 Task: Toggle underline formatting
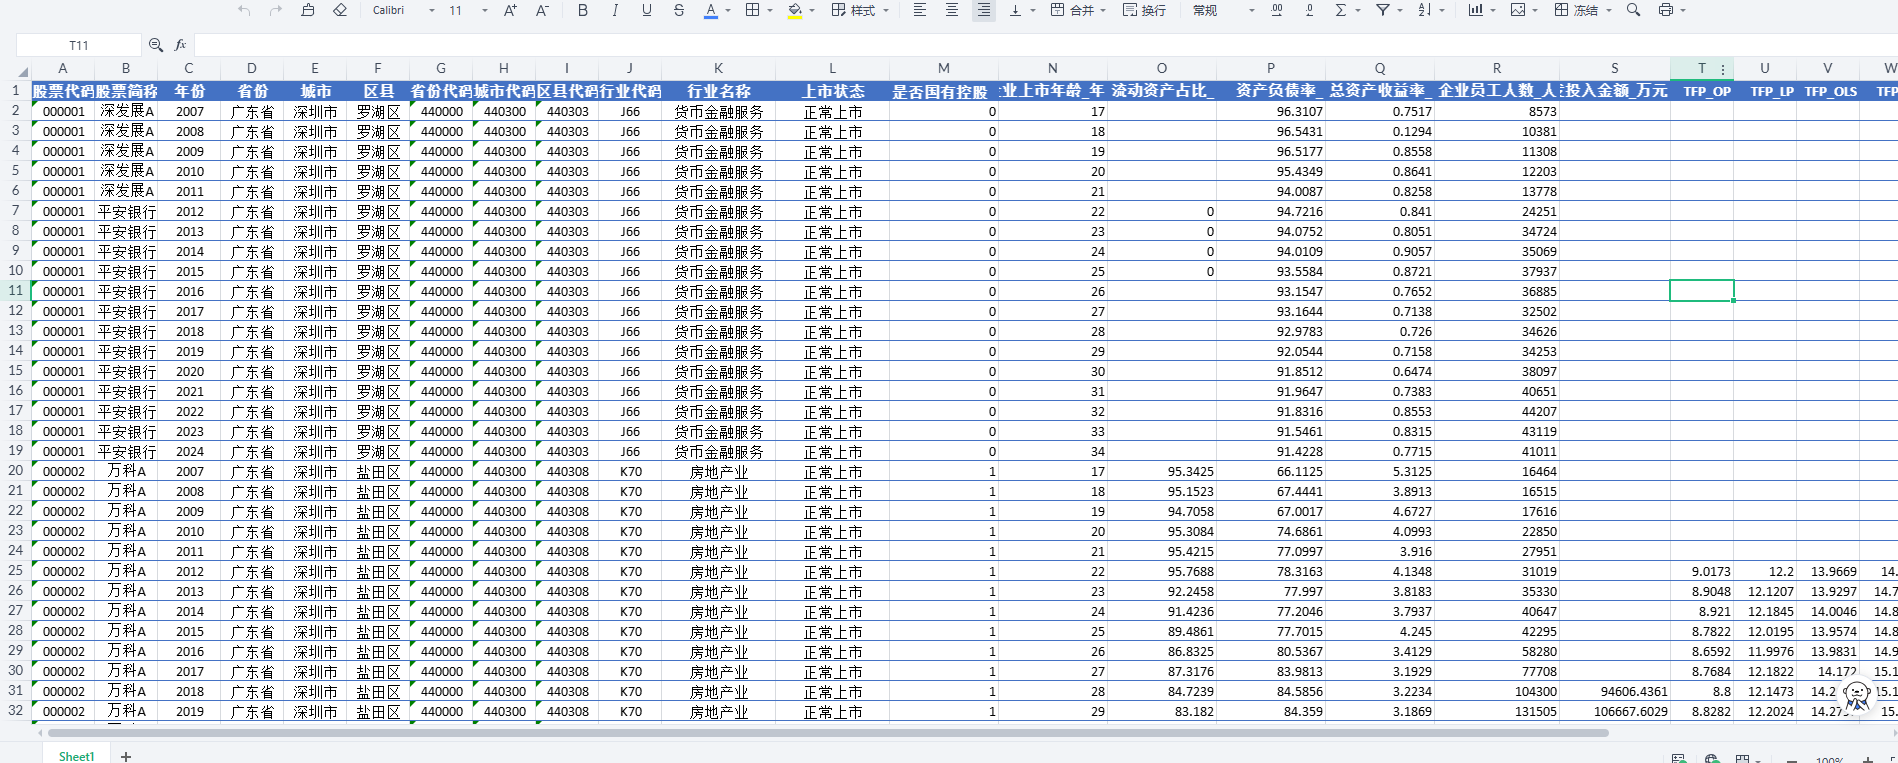647,10
